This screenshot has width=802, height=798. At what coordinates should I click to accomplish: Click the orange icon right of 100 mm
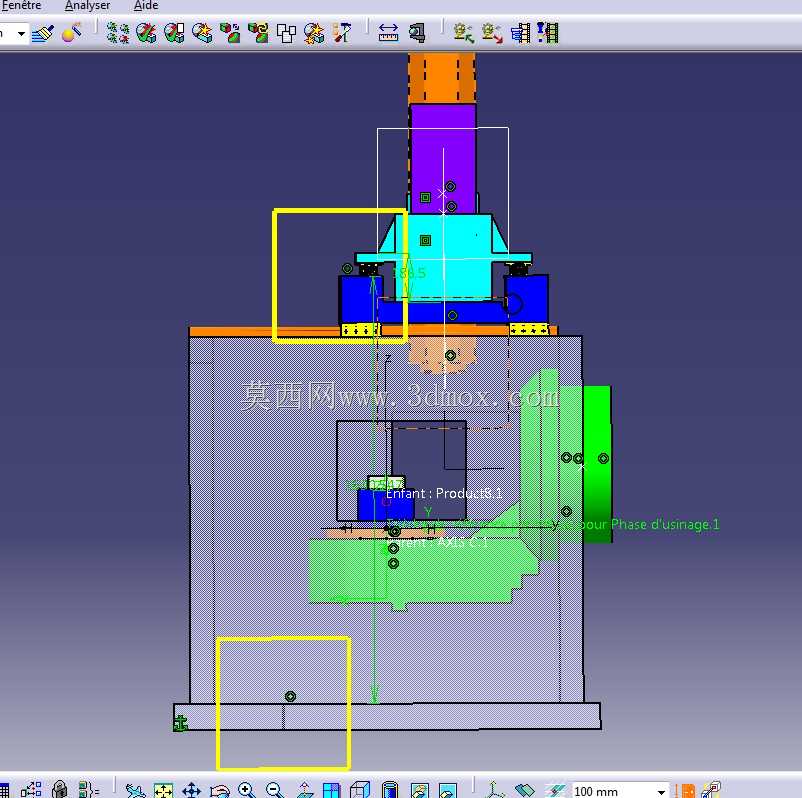click(x=685, y=790)
